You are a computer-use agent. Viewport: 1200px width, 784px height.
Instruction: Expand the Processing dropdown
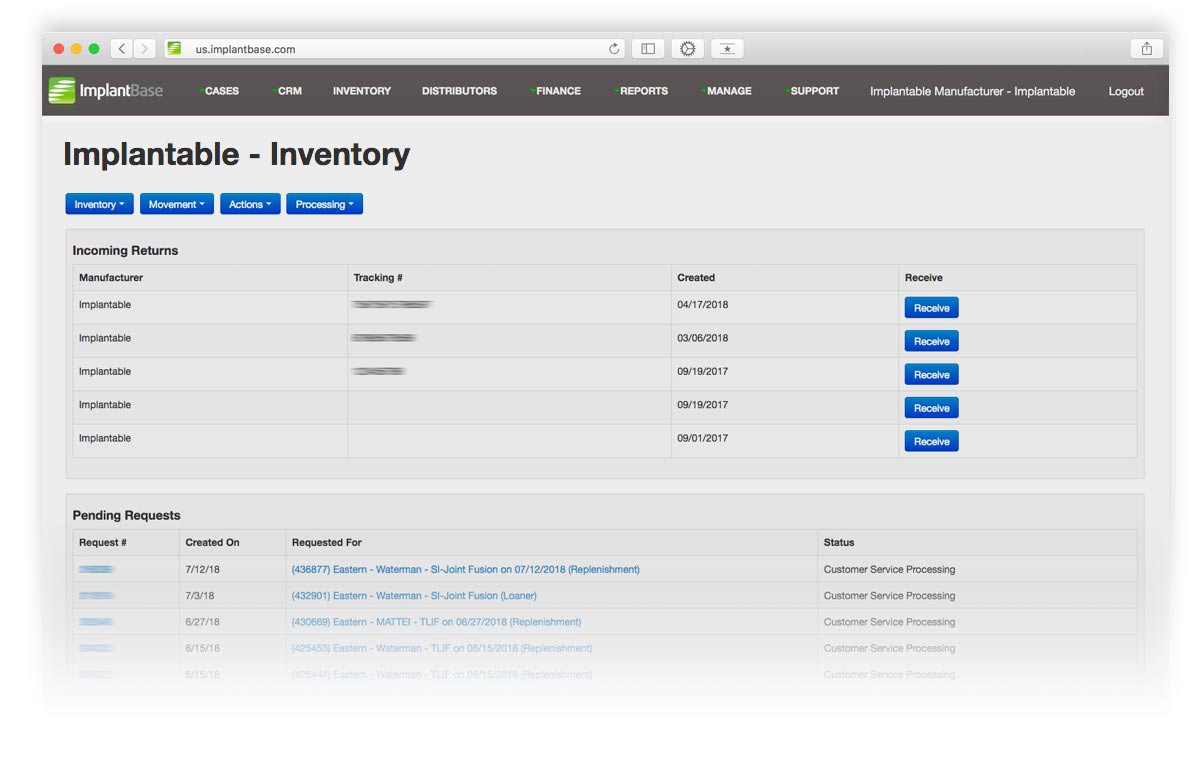pyautogui.click(x=324, y=204)
